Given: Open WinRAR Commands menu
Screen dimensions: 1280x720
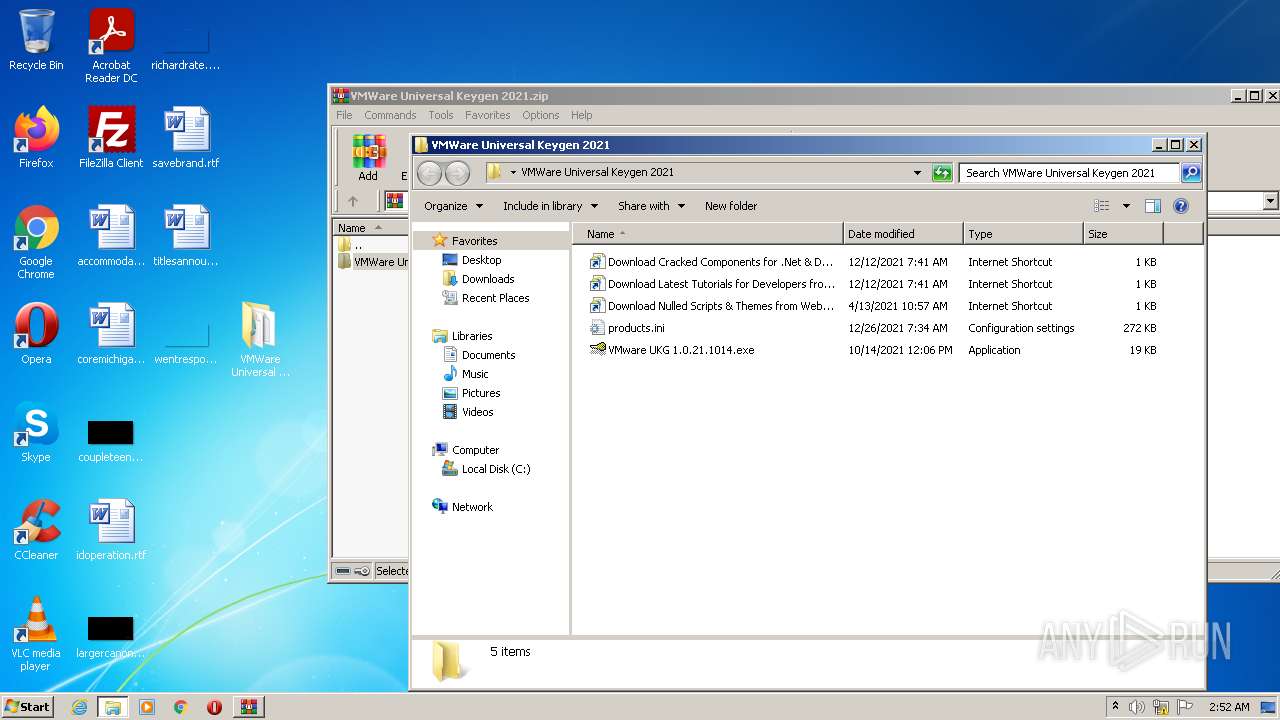Looking at the screenshot, I should click(x=390, y=115).
